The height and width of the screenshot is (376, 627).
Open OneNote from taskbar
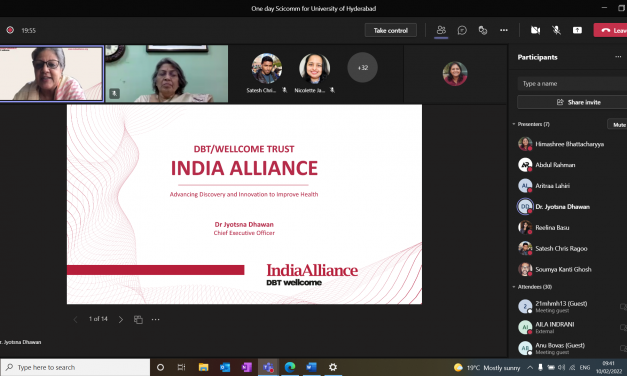pyautogui.click(x=246, y=367)
